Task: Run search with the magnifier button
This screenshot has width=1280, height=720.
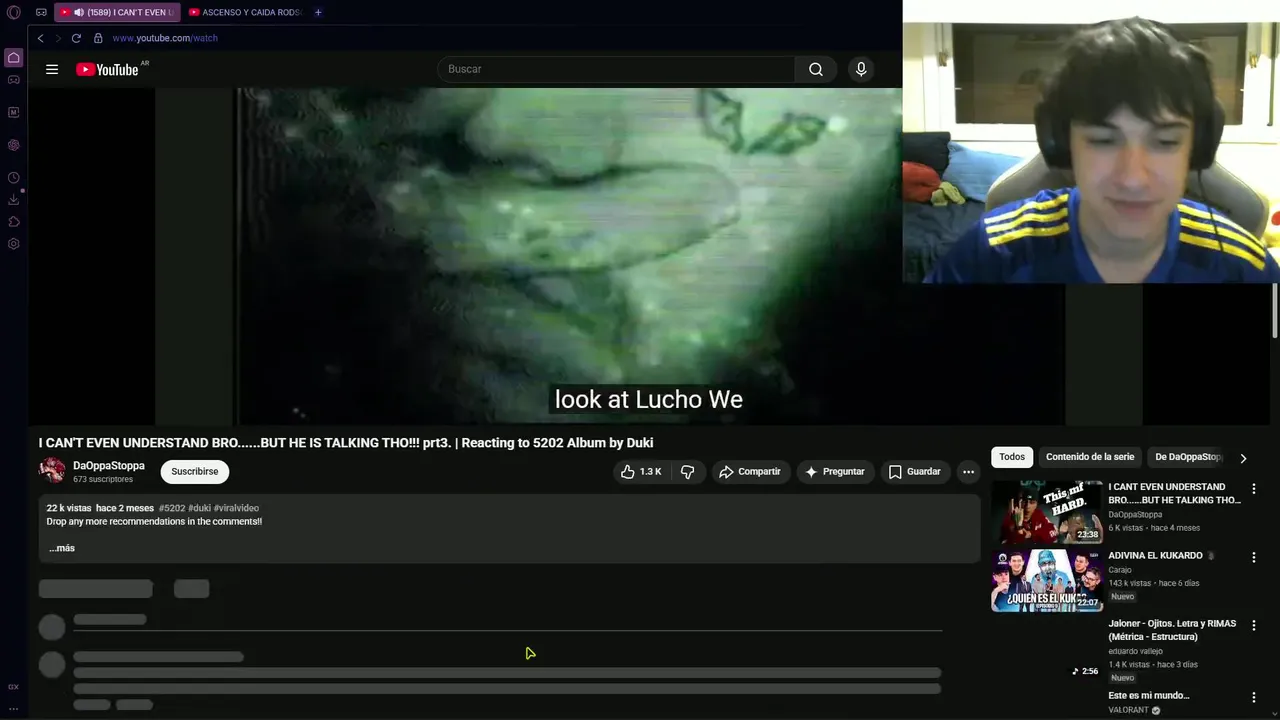Action: tap(816, 69)
